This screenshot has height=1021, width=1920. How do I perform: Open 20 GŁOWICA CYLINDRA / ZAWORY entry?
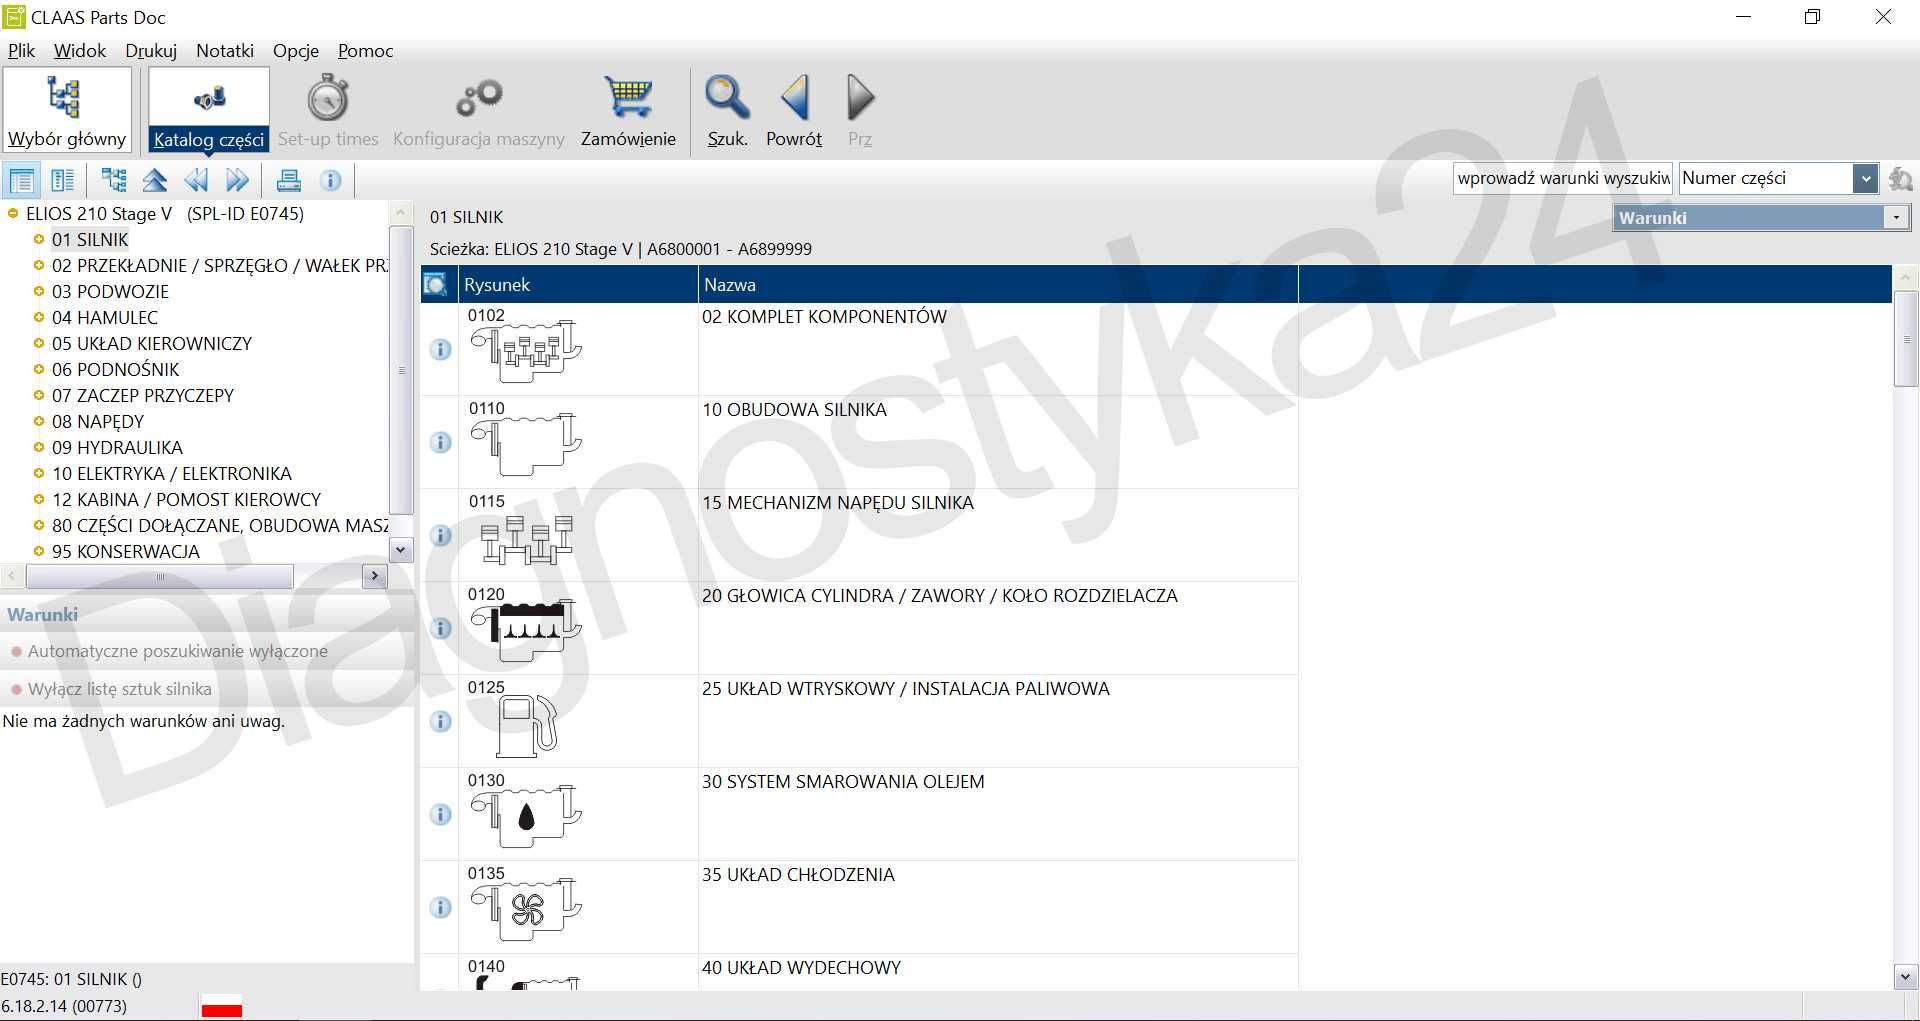(x=939, y=596)
